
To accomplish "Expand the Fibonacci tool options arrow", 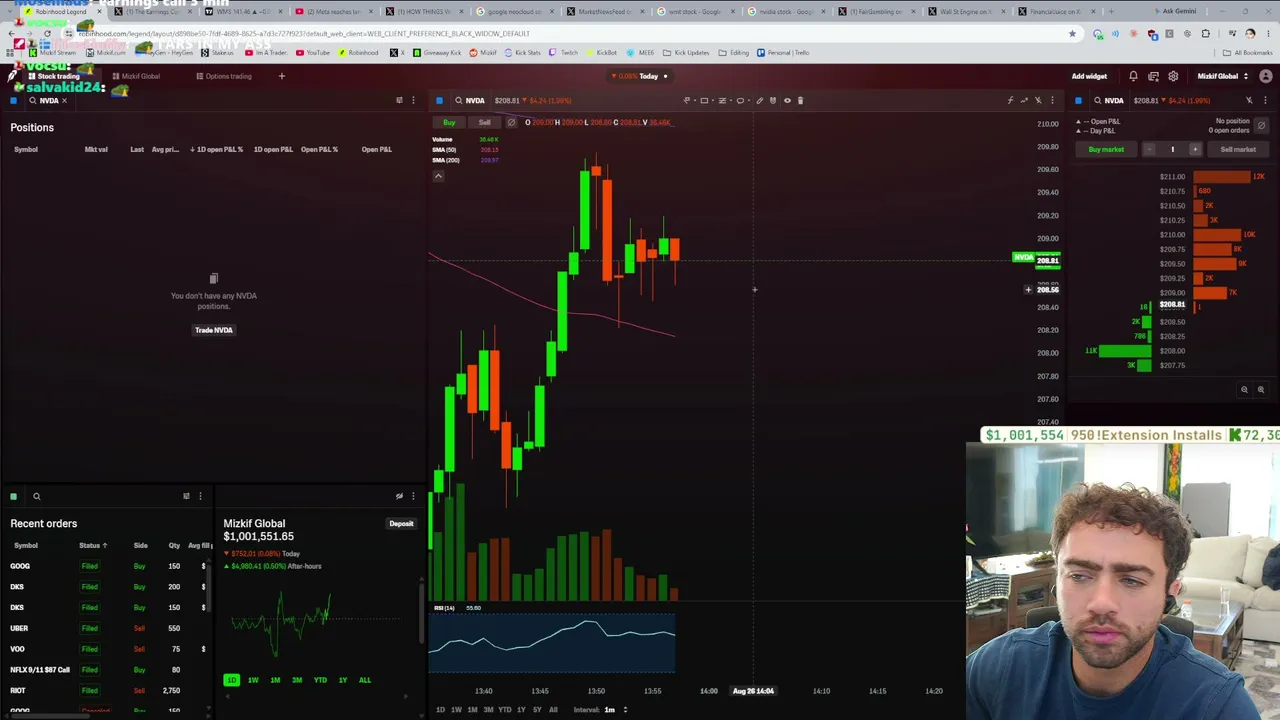I will [730, 100].
